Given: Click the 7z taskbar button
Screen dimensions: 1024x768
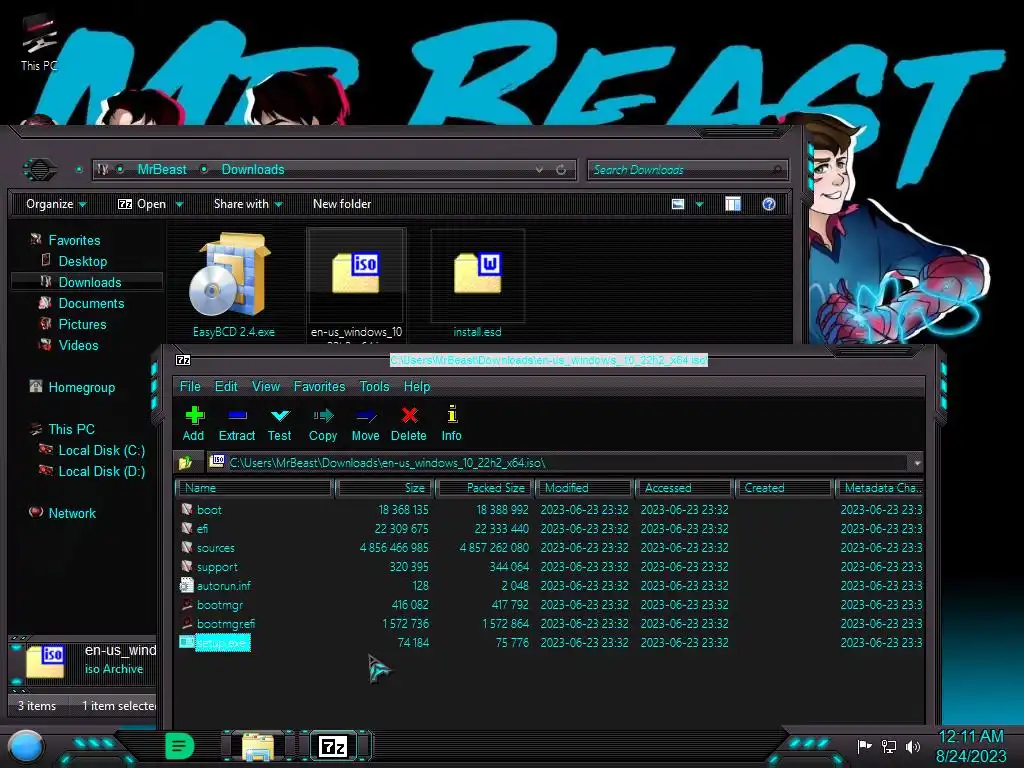Looking at the screenshot, I should tap(332, 746).
